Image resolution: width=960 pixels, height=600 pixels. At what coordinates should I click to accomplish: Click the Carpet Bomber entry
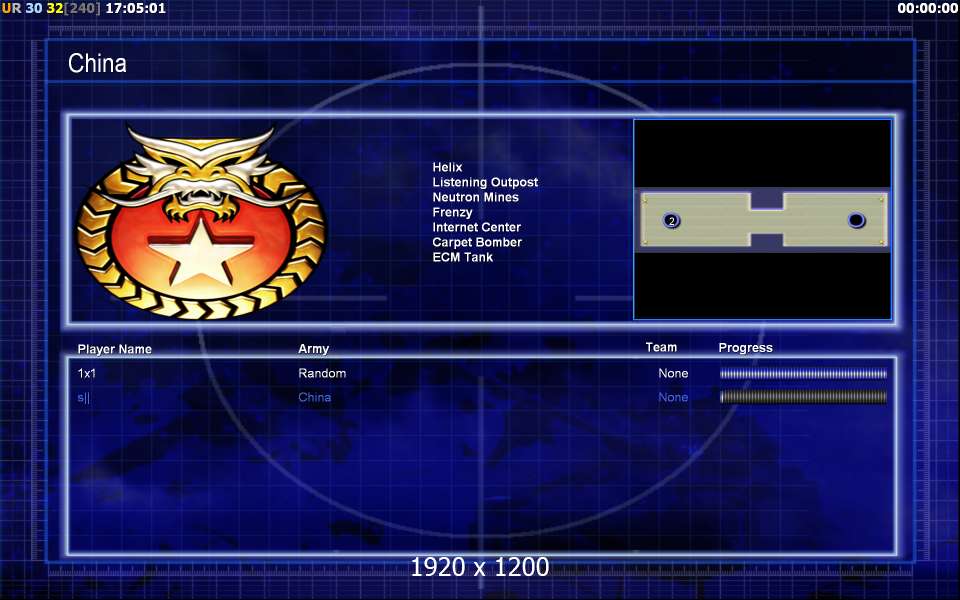tap(477, 242)
